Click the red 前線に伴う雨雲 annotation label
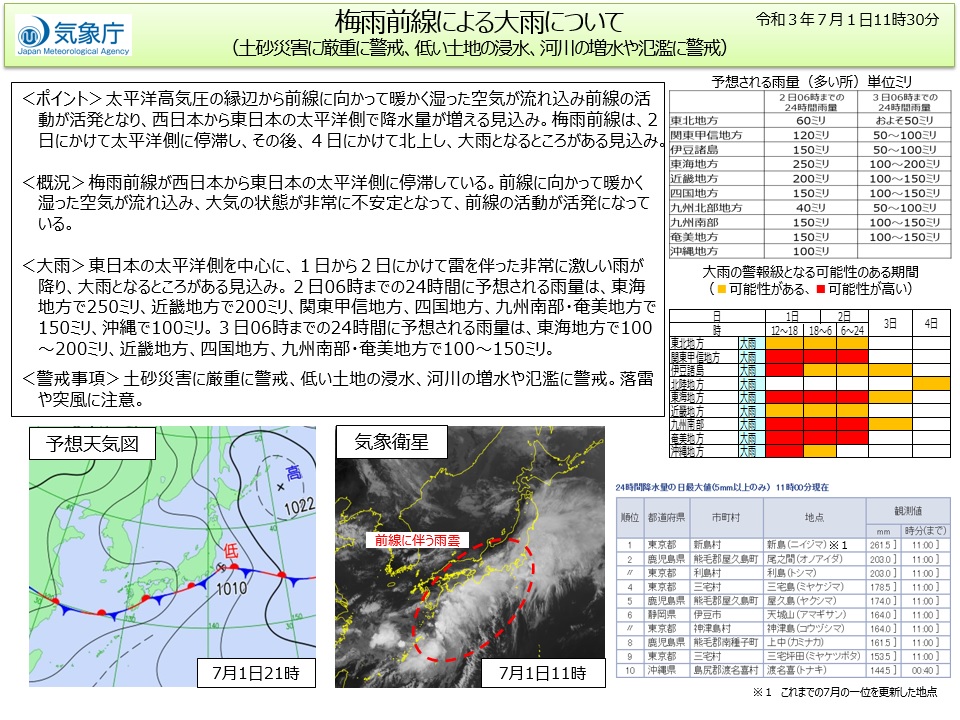Image resolution: width=960 pixels, height=720 pixels. (418, 540)
